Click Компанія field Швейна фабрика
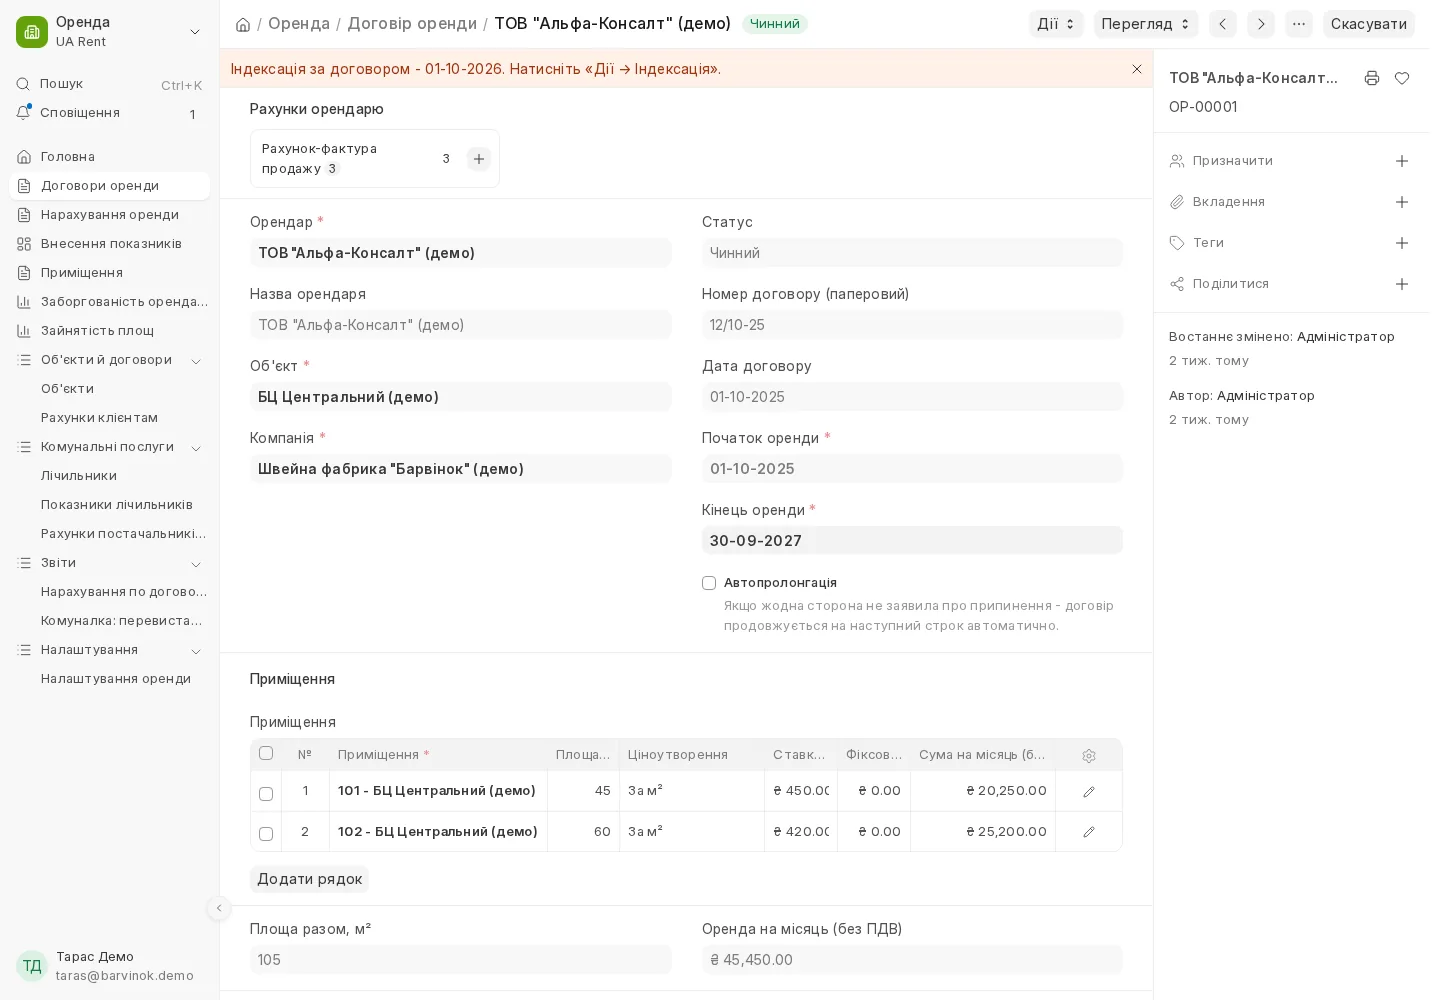Image resolution: width=1440 pixels, height=1000 pixels. point(460,469)
